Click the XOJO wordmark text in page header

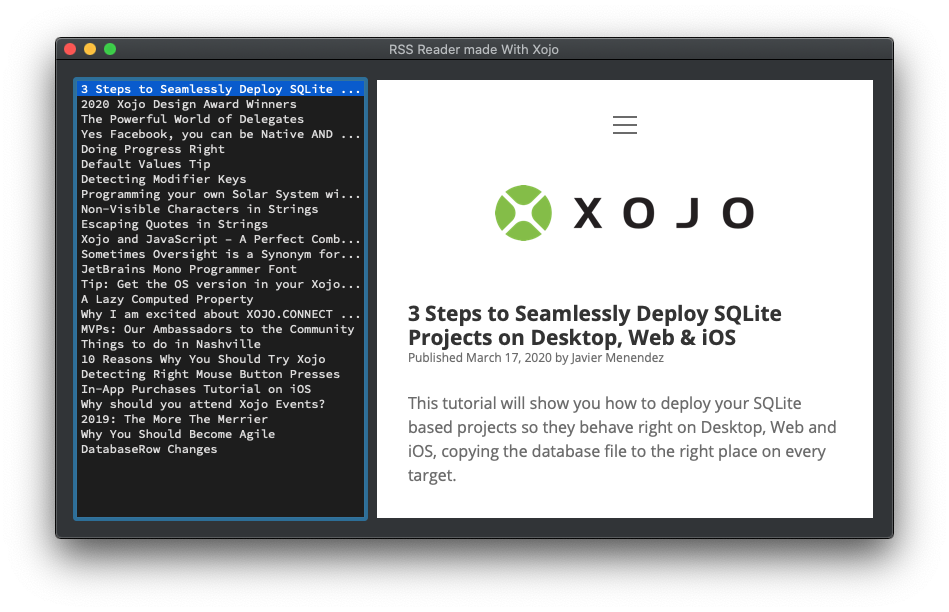point(664,213)
